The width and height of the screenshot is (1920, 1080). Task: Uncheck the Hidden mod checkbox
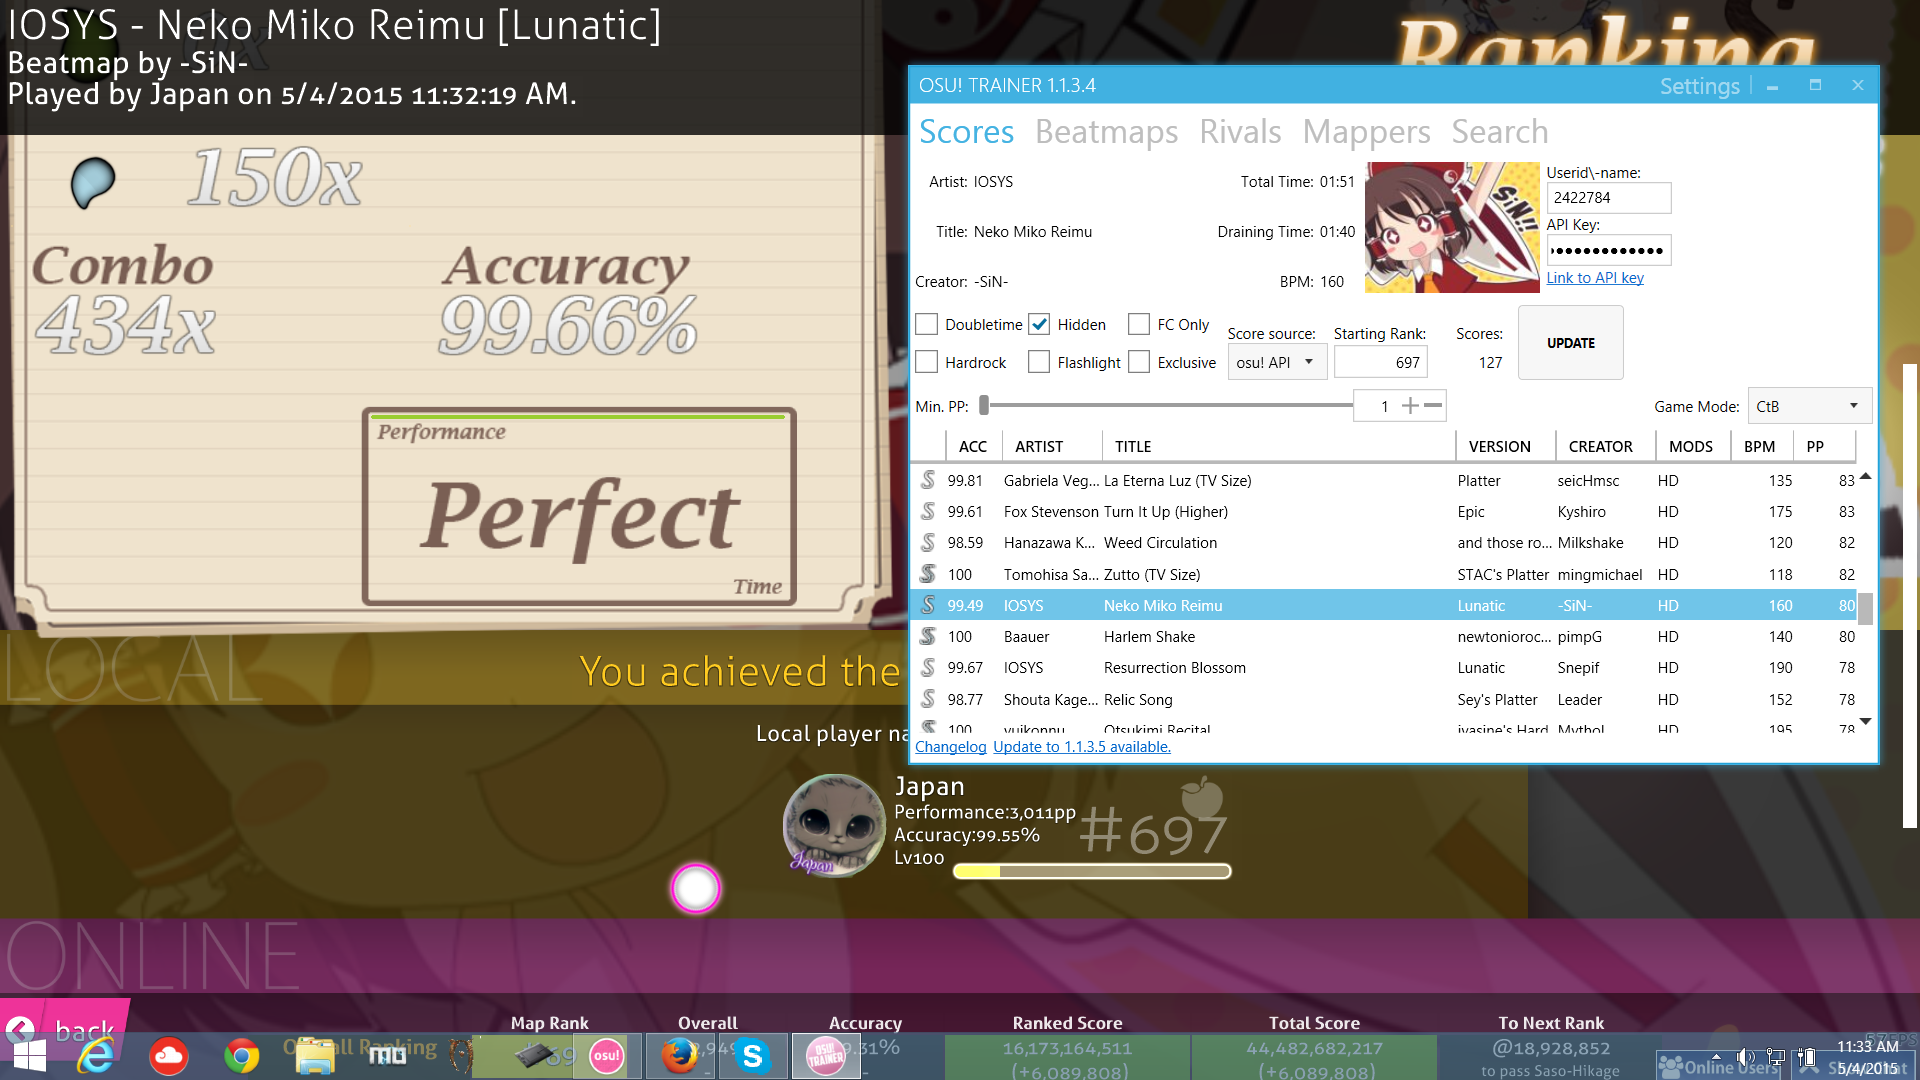pyautogui.click(x=1039, y=324)
